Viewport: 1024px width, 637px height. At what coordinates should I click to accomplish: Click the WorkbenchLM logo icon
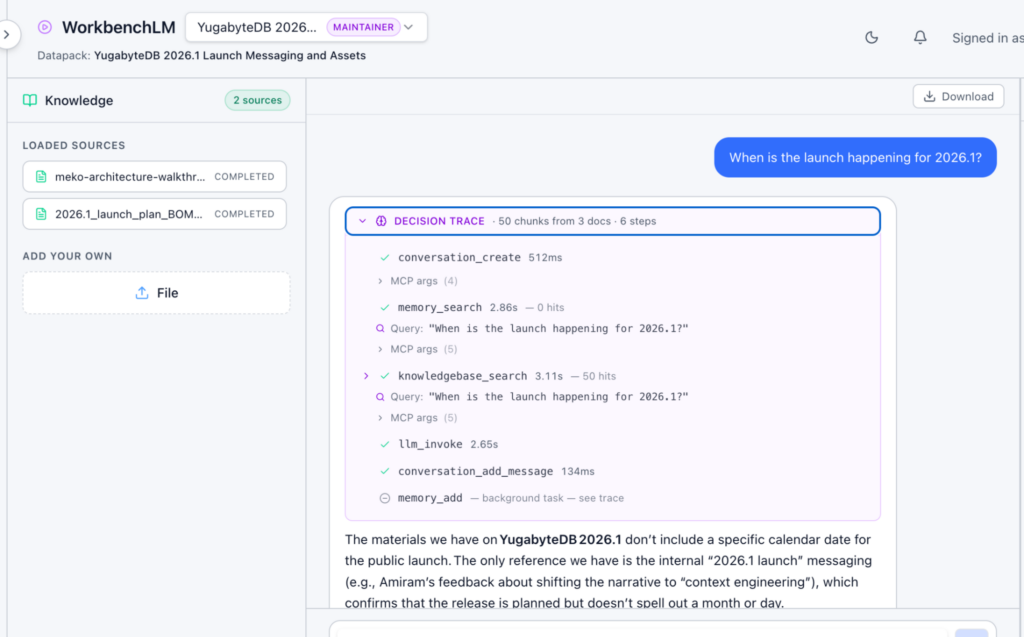click(44, 27)
